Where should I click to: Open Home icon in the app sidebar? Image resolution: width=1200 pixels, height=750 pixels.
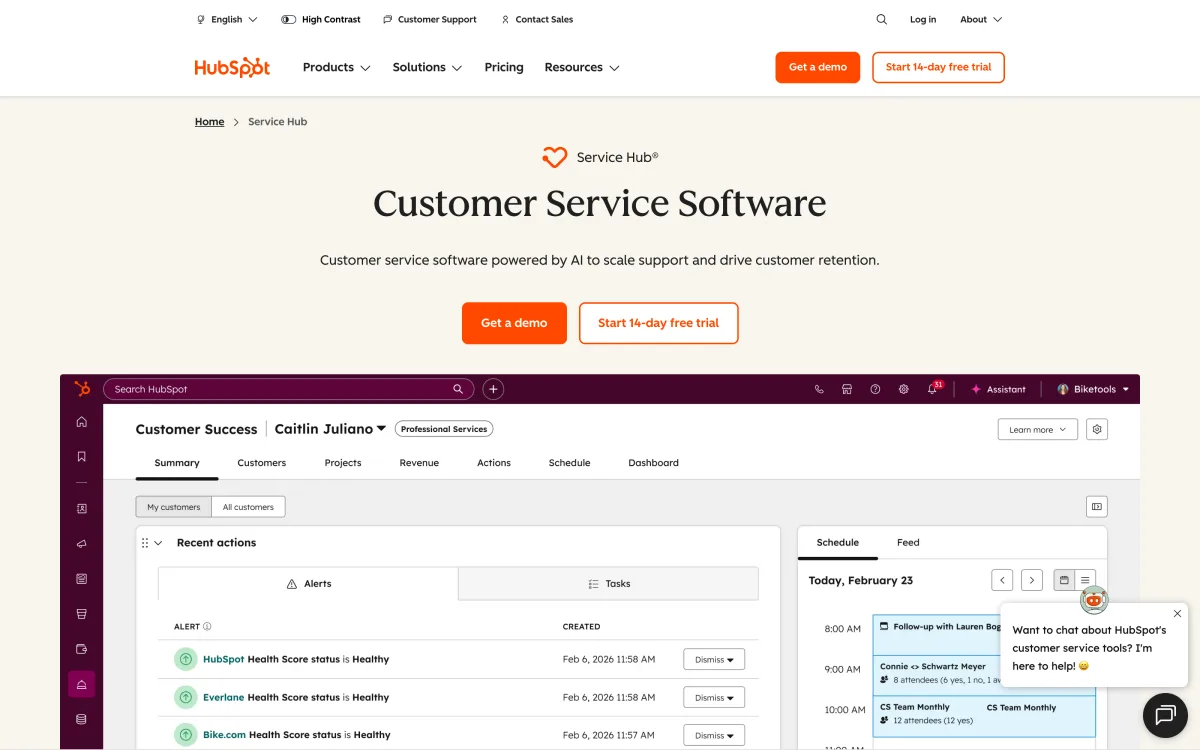tap(82, 422)
